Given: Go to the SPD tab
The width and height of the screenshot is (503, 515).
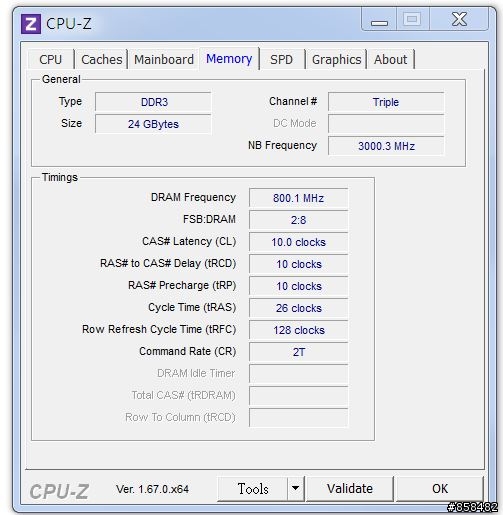Looking at the screenshot, I should (281, 60).
